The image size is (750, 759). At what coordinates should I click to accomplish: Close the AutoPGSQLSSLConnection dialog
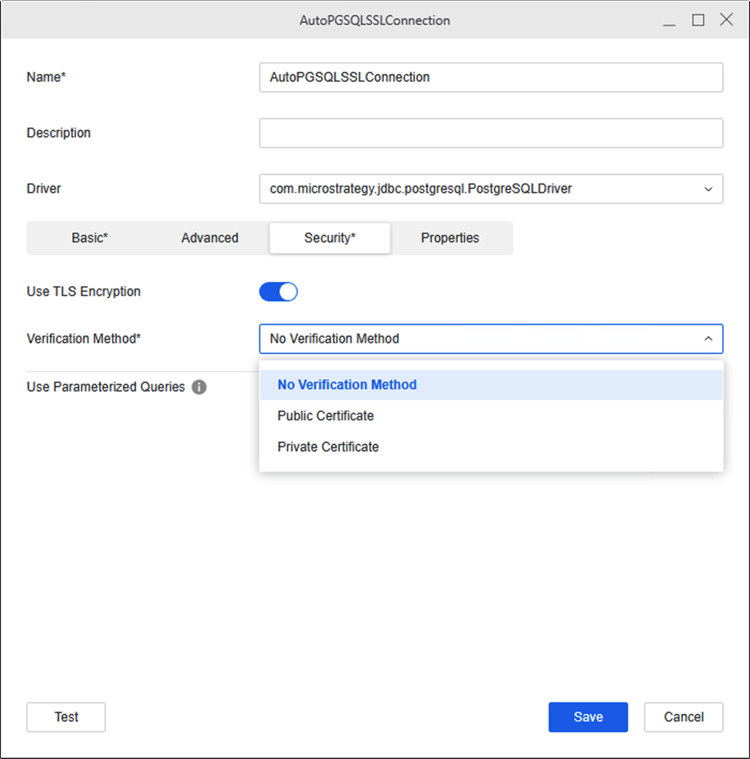[x=726, y=20]
